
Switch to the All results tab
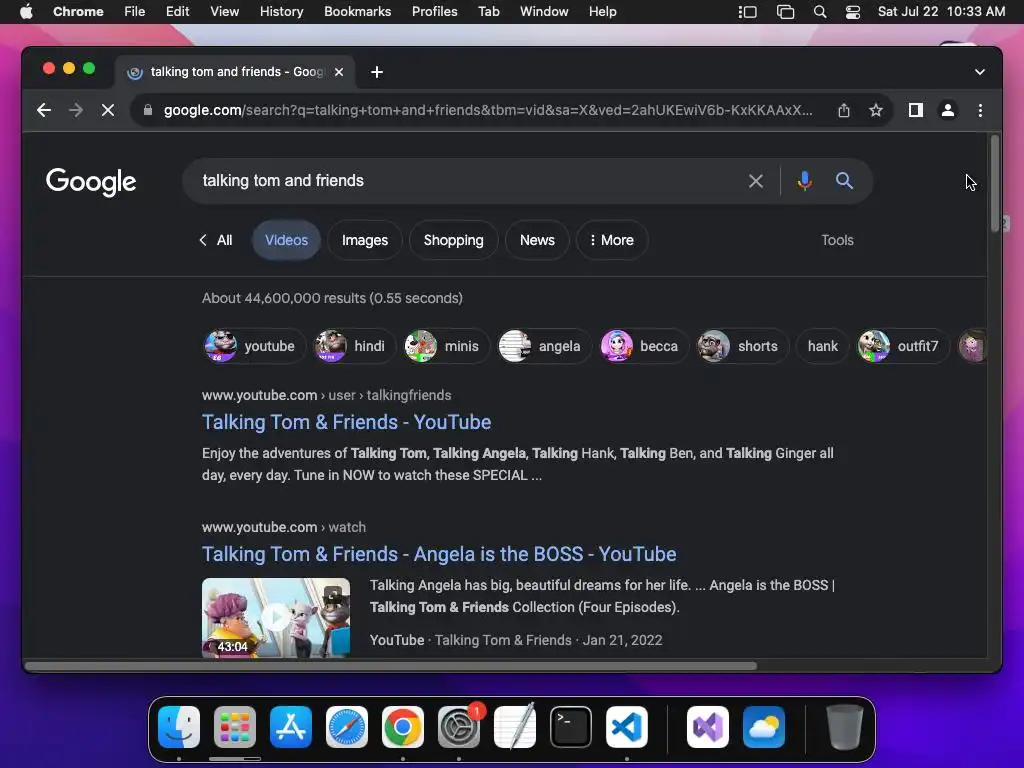coord(216,240)
